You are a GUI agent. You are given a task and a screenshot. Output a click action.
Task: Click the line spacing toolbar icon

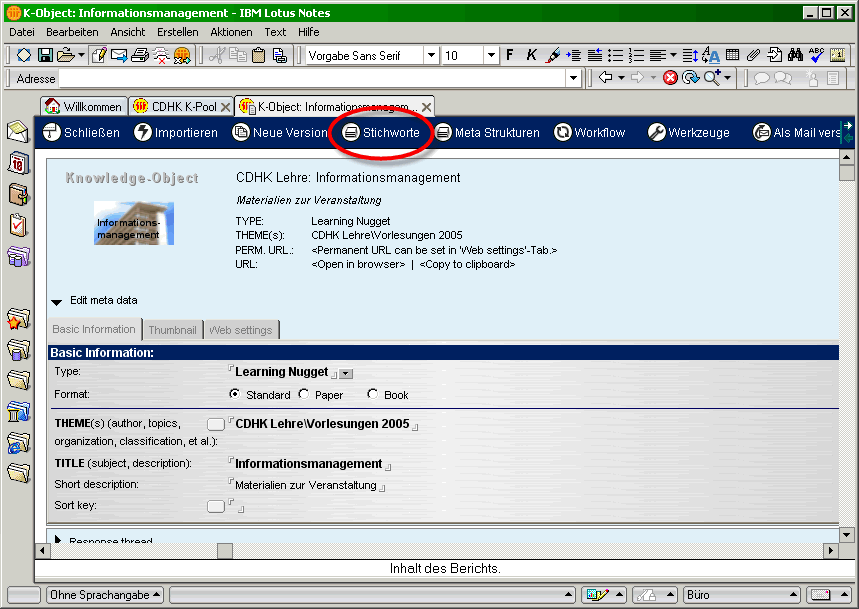[690, 55]
